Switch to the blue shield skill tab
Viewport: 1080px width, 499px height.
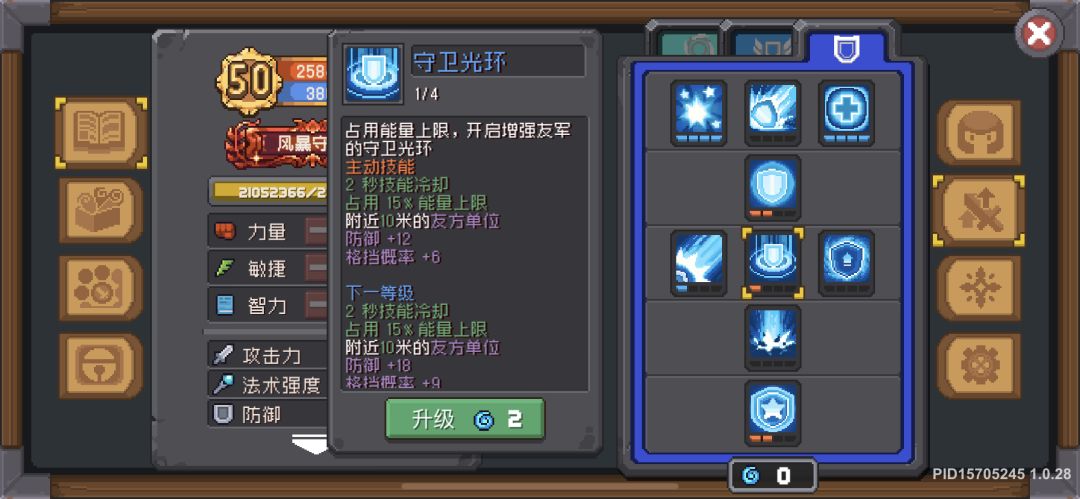pyautogui.click(x=846, y=50)
